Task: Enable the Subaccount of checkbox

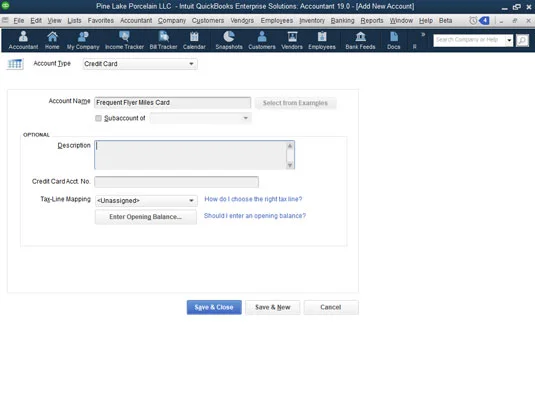Action: coord(98,118)
